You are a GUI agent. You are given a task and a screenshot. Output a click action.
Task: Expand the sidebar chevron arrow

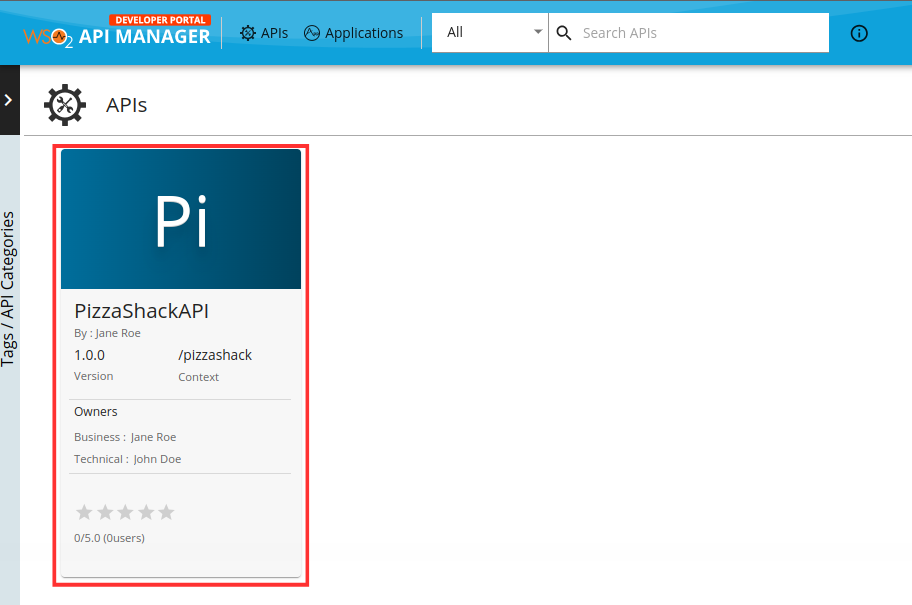[x=9, y=100]
